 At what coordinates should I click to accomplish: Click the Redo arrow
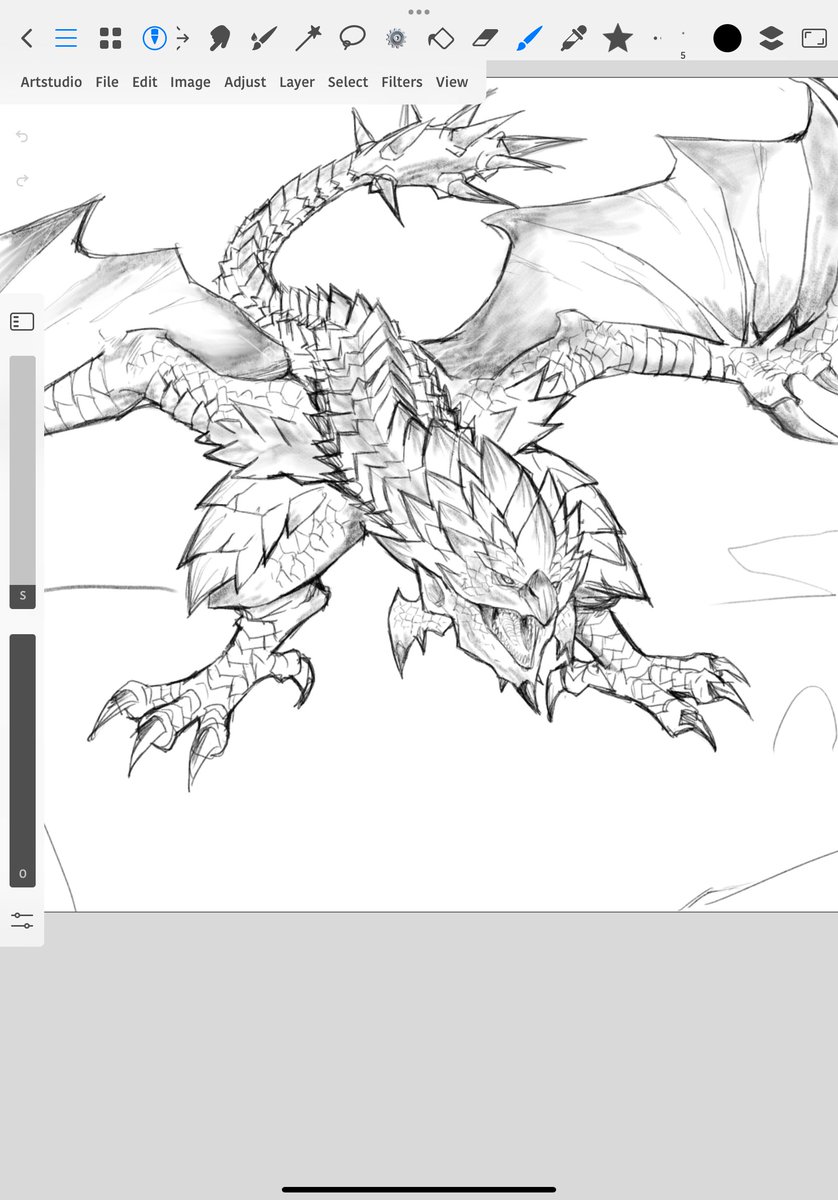click(22, 180)
